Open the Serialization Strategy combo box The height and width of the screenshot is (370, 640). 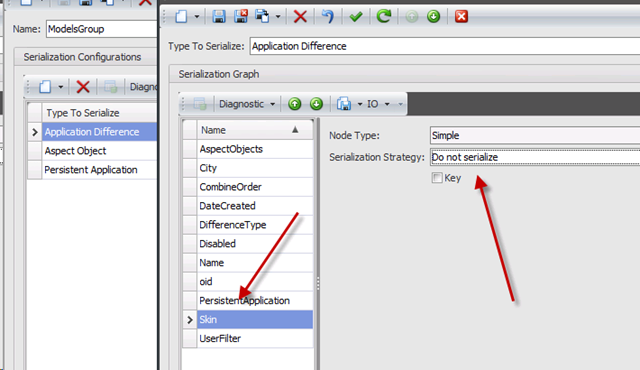click(x=535, y=157)
